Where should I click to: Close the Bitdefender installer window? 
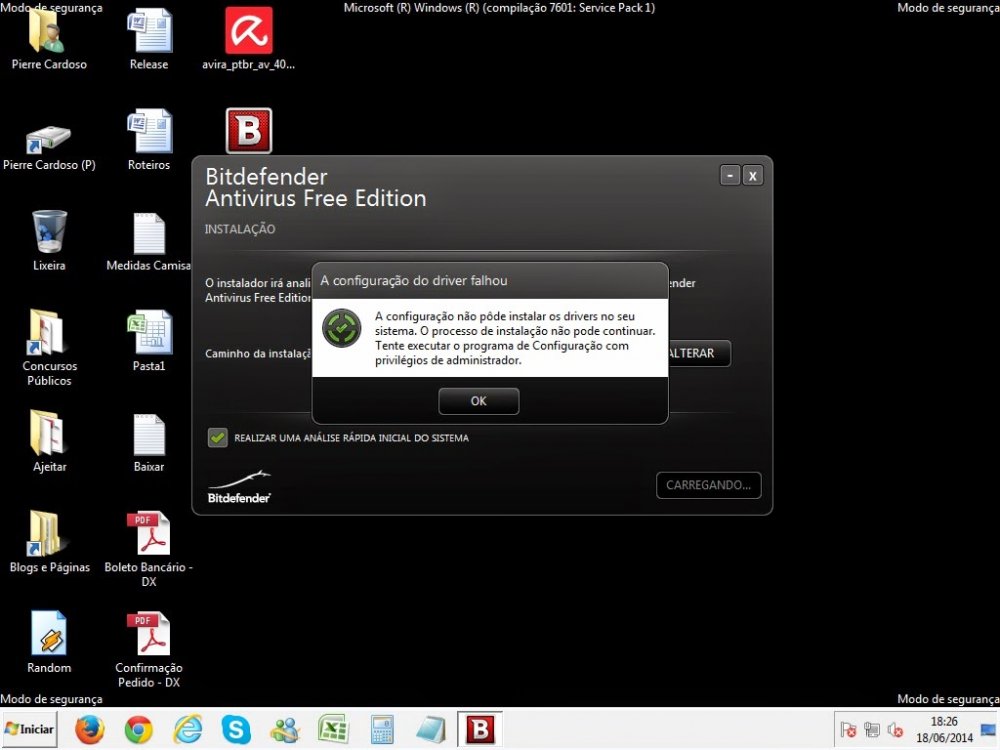(x=753, y=175)
